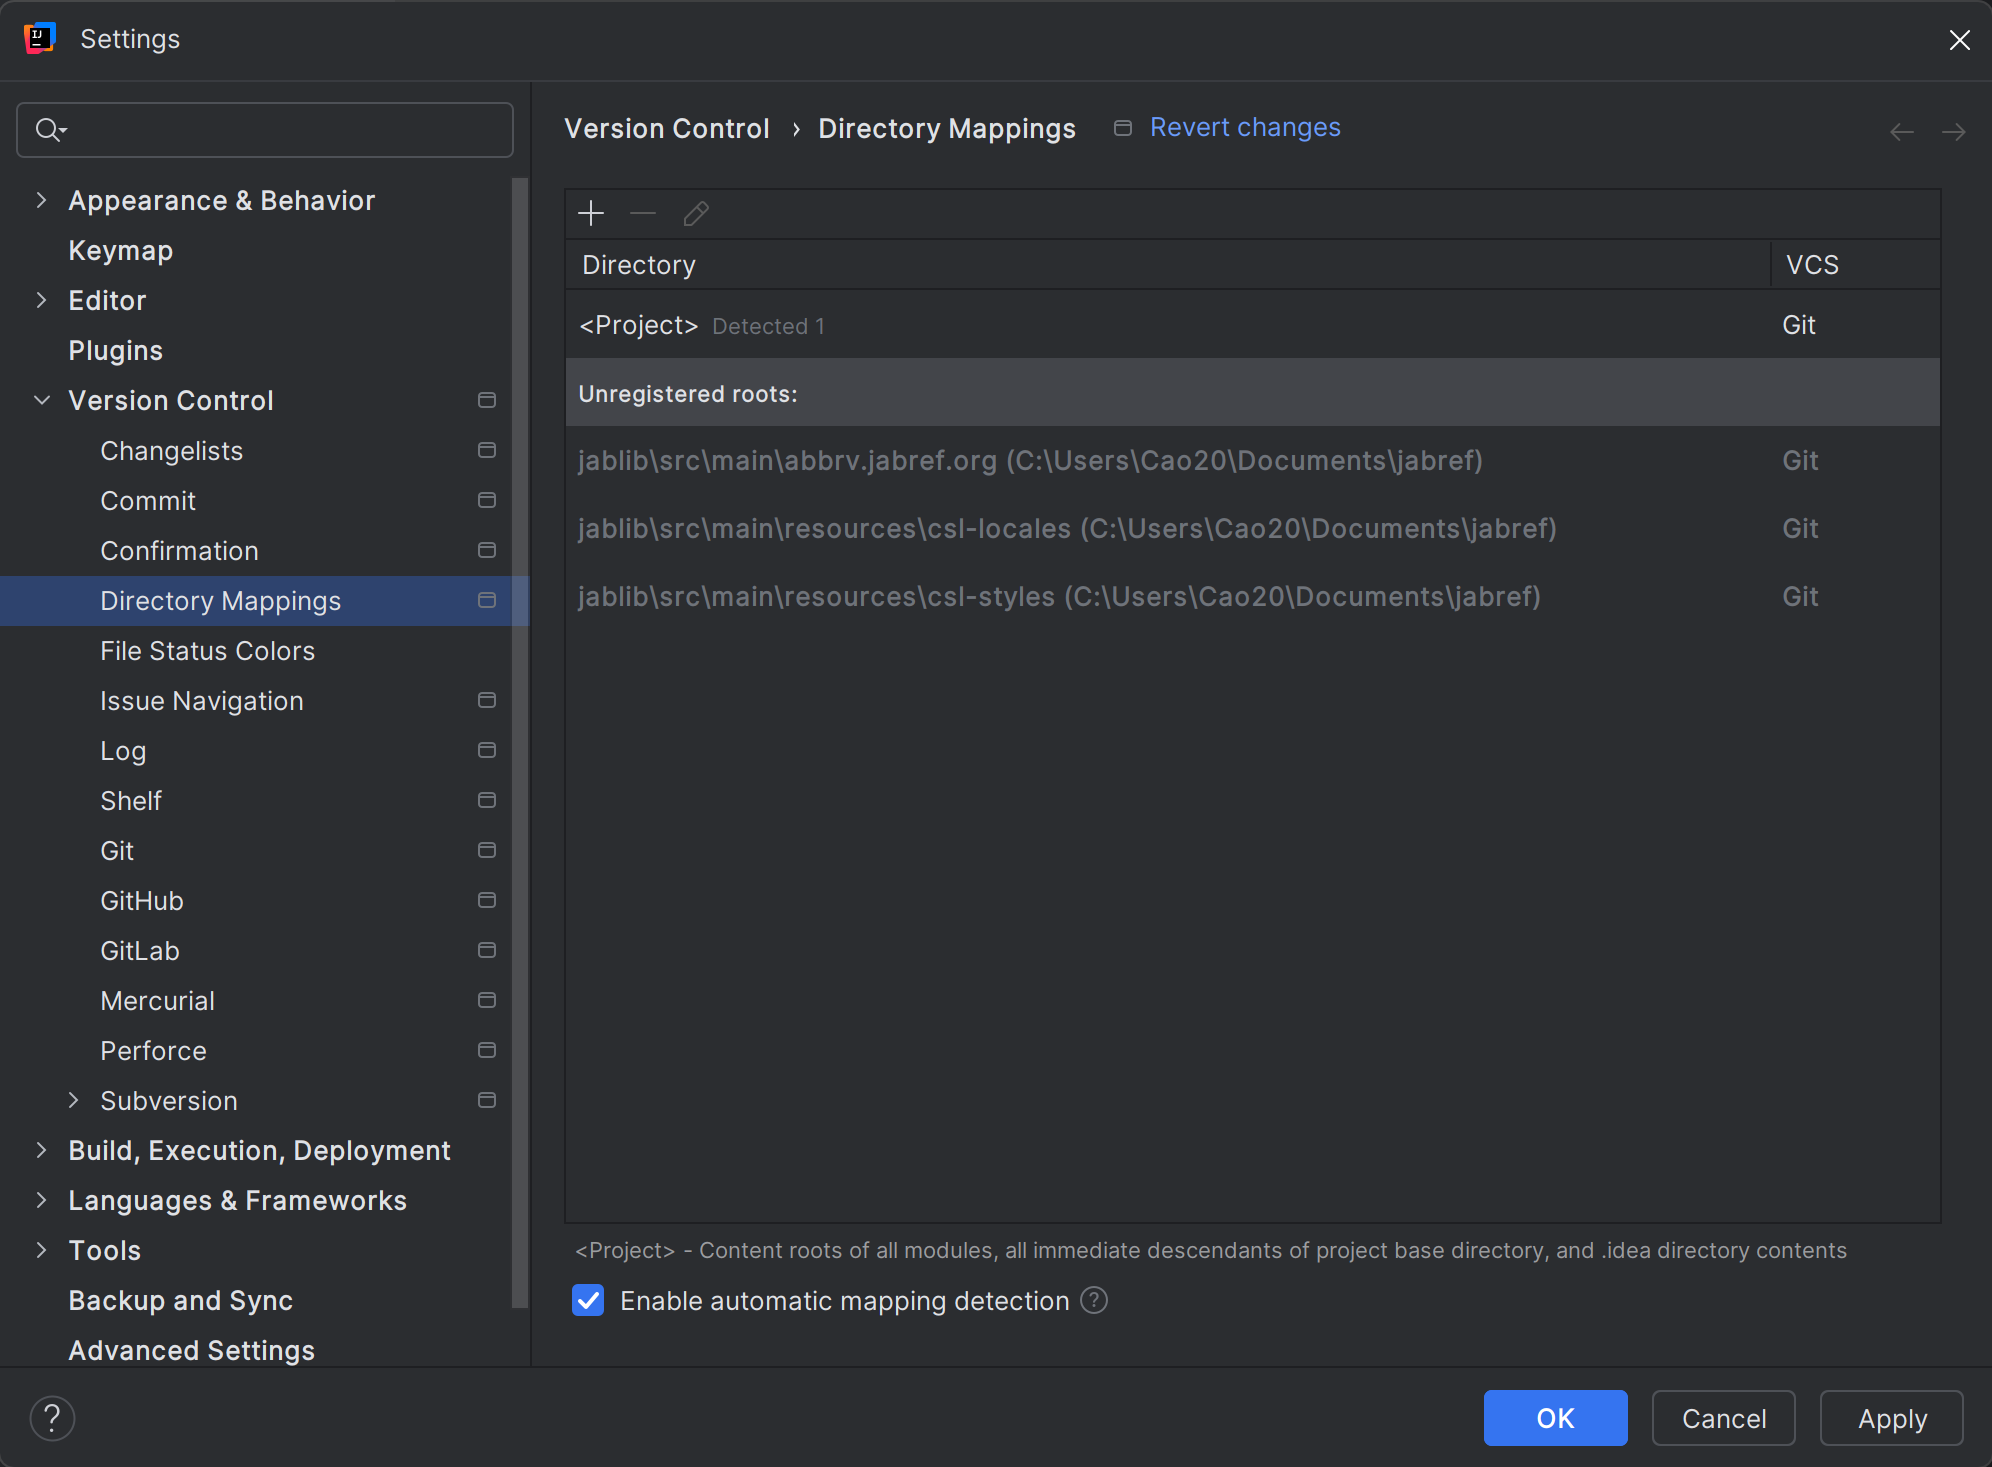Click project-level icon beside GitHub

(x=487, y=900)
